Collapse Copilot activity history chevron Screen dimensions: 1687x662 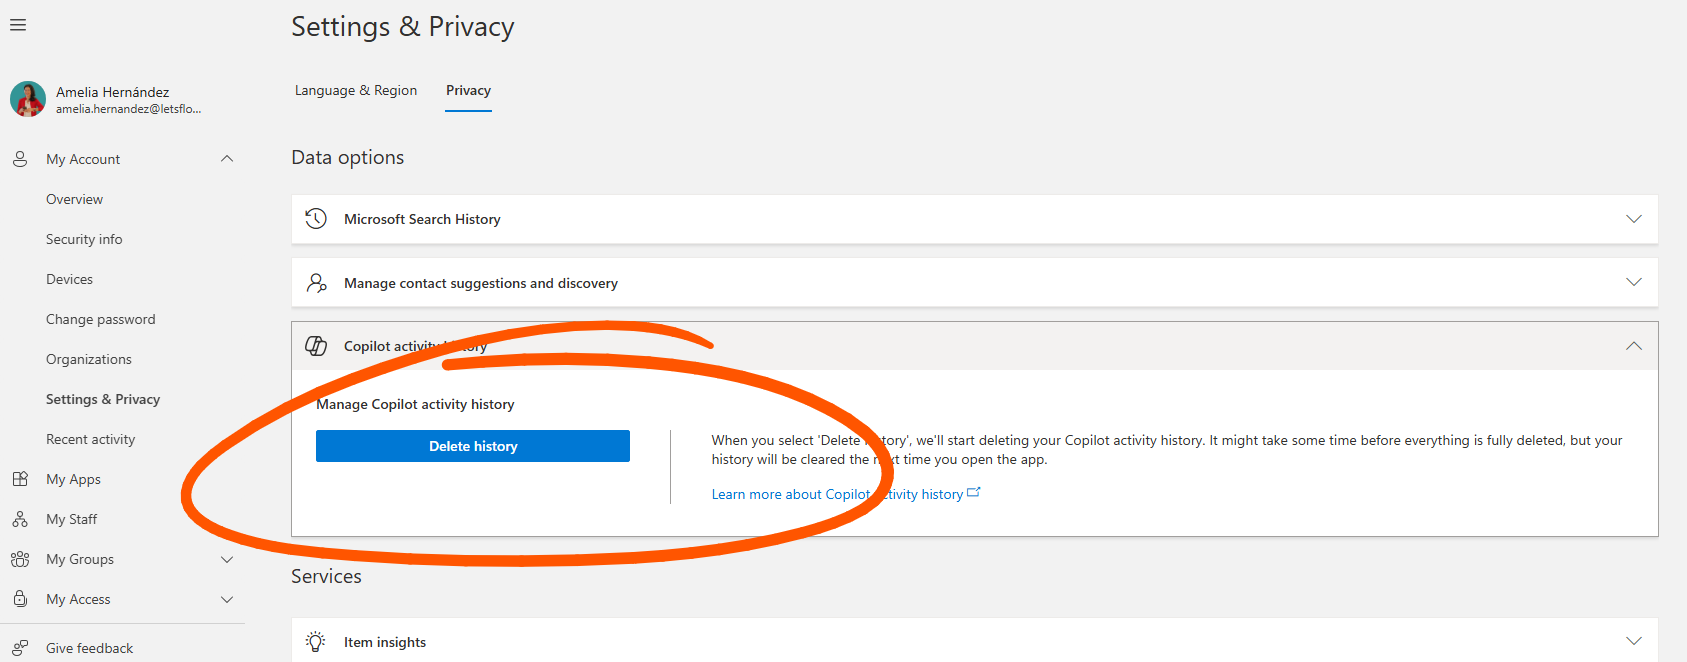pyautogui.click(x=1634, y=346)
